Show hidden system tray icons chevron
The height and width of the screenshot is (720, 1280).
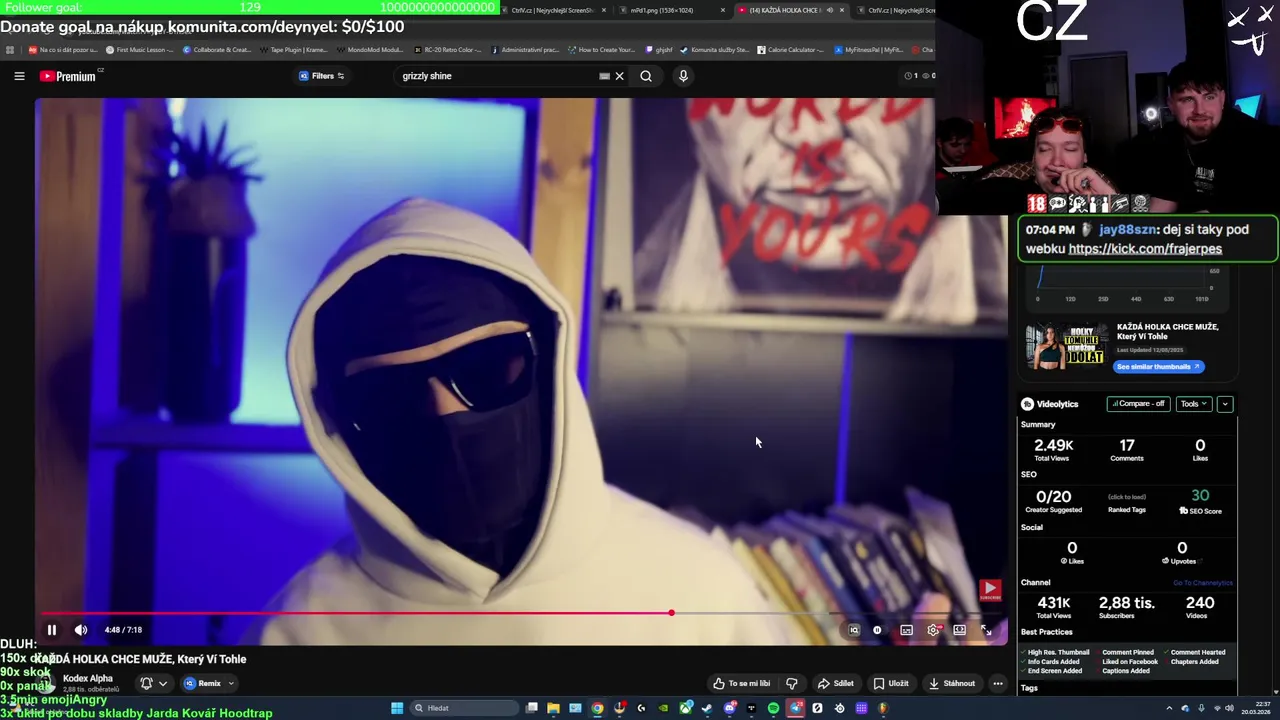[1169, 708]
